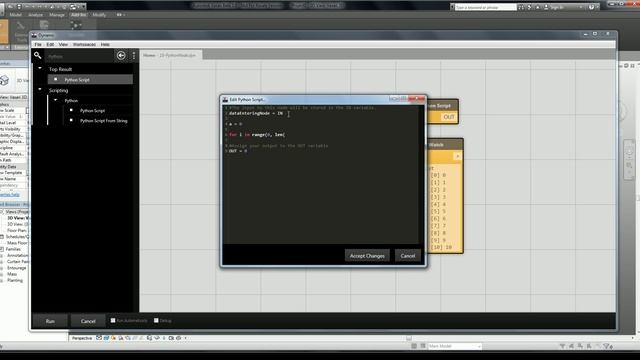Click the Cancel button next to Run
This screenshot has height=360, width=640.
coord(88,321)
